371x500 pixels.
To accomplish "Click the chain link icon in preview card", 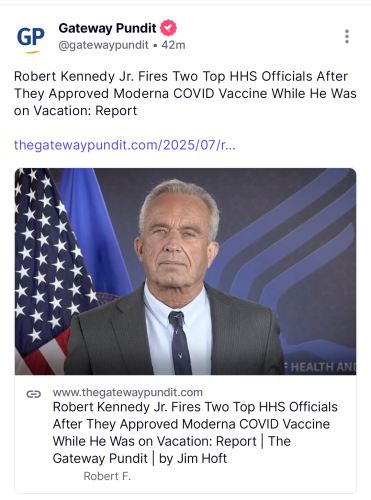I will (34, 394).
